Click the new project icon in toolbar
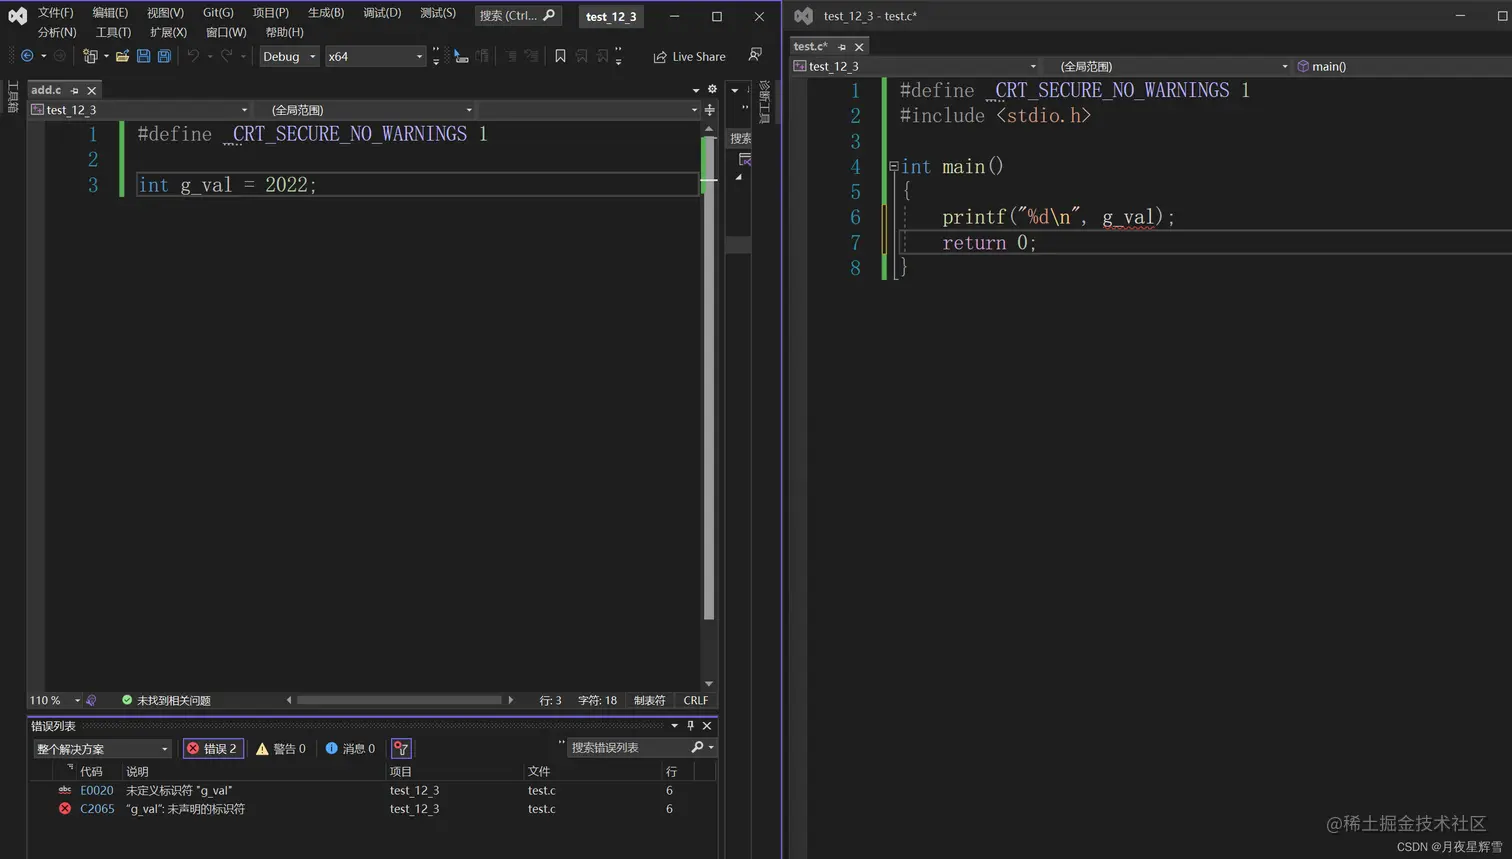 click(90, 56)
